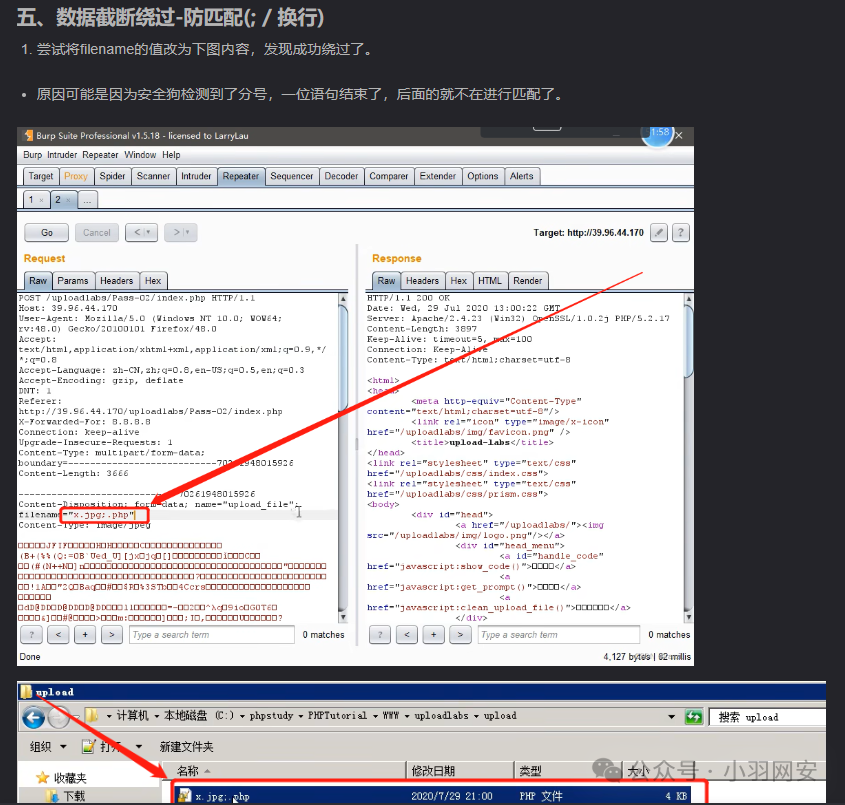This screenshot has width=845, height=805.
Task: Open the Window menu
Action: pyautogui.click(x=140, y=155)
